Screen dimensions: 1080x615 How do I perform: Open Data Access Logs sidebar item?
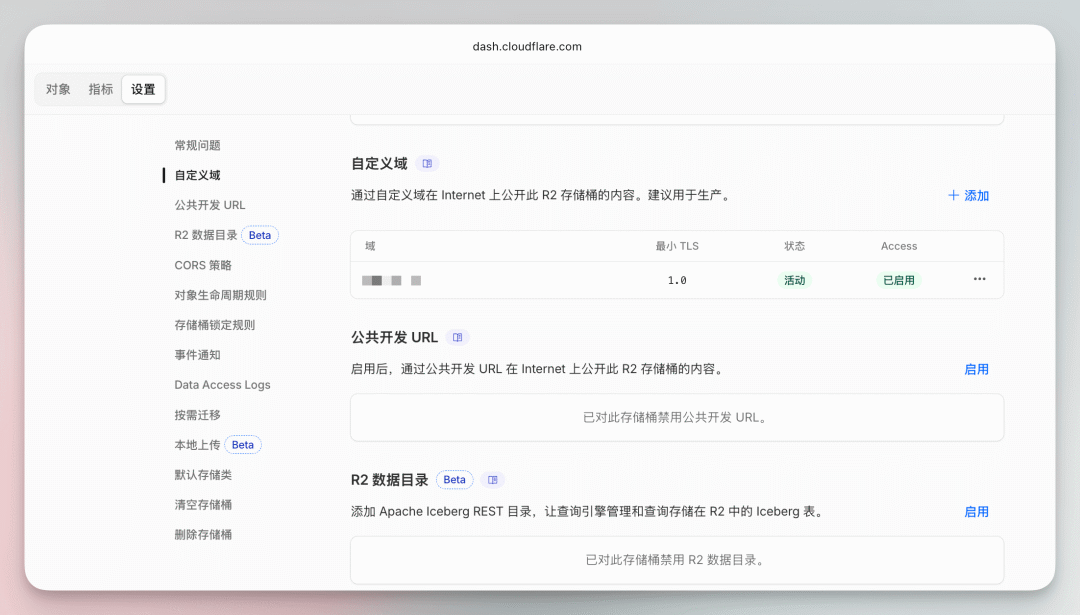(222, 385)
